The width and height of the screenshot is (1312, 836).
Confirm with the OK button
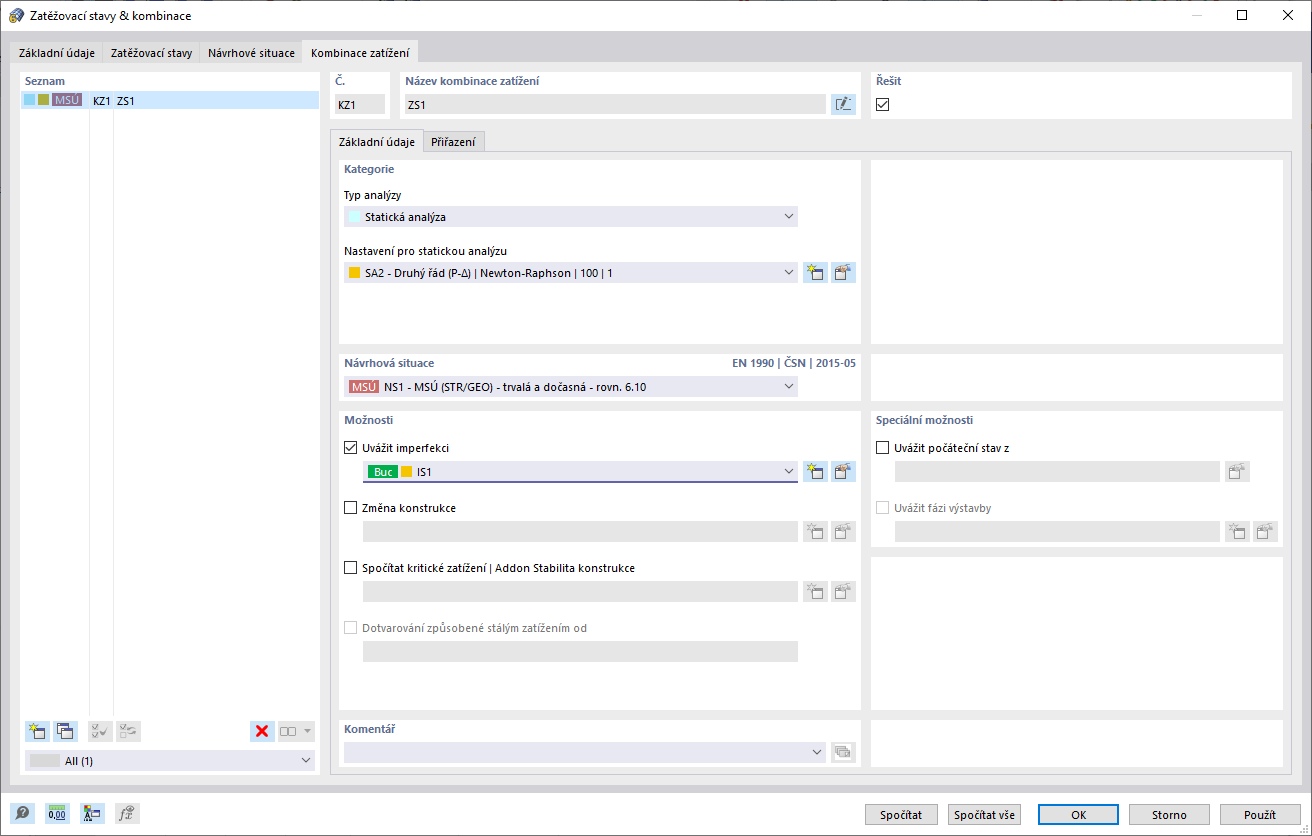[1079, 814]
